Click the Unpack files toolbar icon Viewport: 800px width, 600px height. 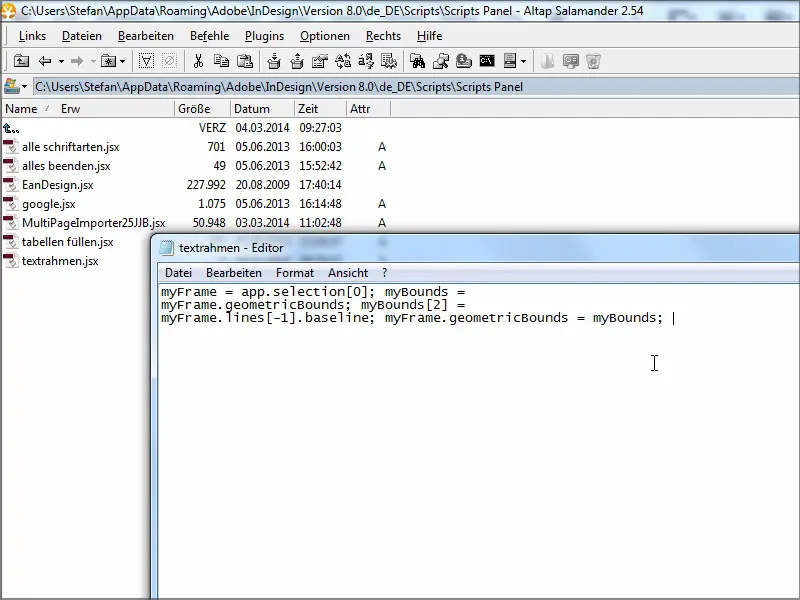[297, 61]
